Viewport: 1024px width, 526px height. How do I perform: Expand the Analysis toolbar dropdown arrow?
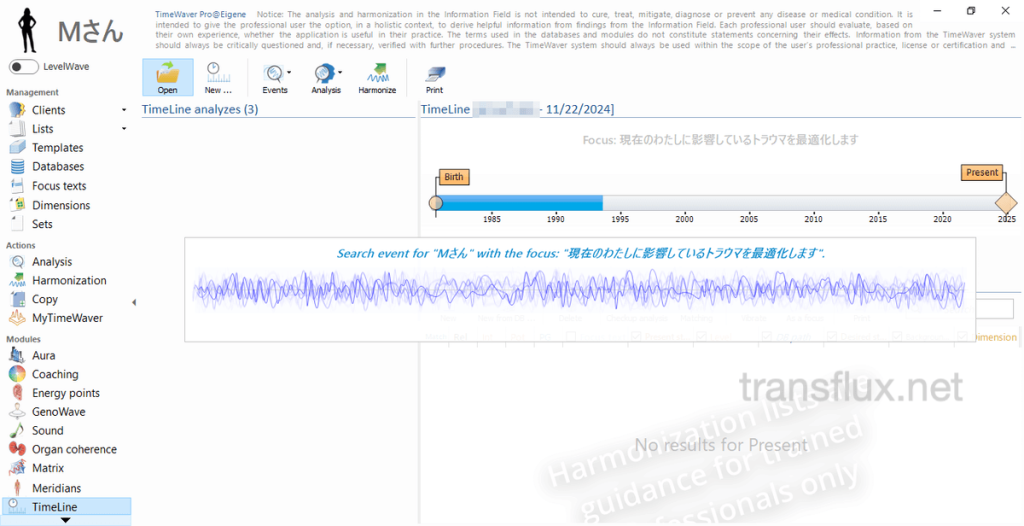340,73
